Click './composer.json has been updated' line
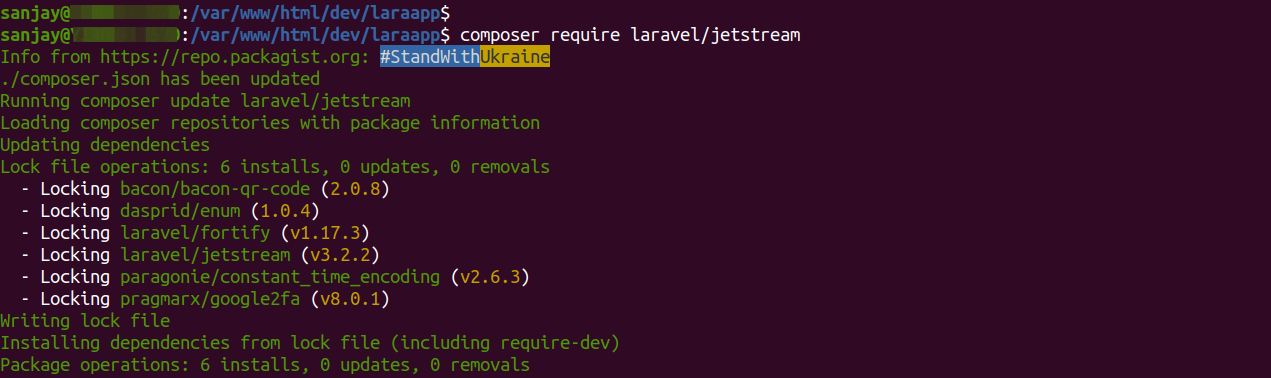Screen dimensions: 1271x378 pyautogui.click(x=160, y=78)
